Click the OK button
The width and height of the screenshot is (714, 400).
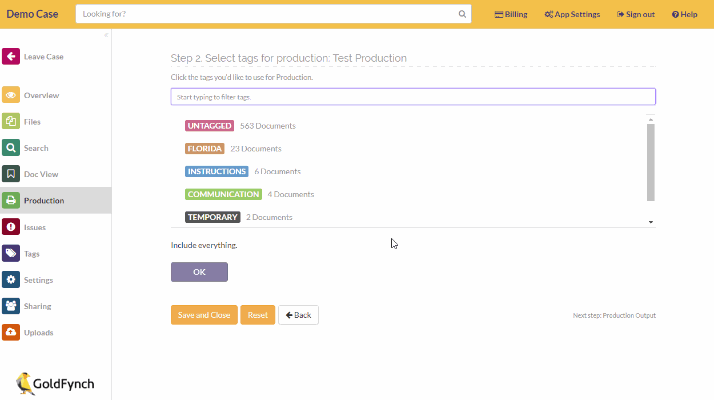199,272
